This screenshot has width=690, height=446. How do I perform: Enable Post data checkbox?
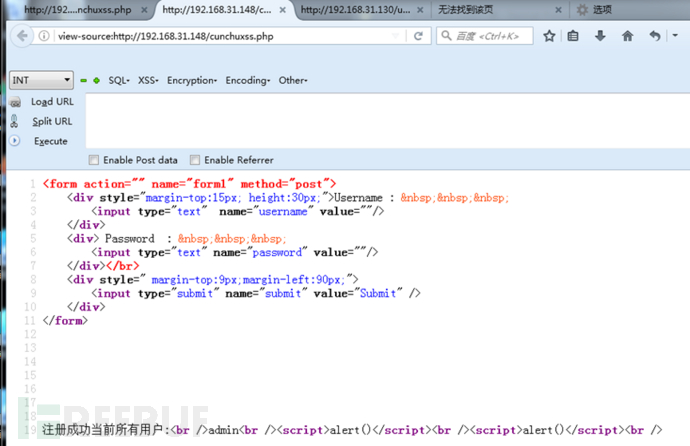(x=94, y=160)
